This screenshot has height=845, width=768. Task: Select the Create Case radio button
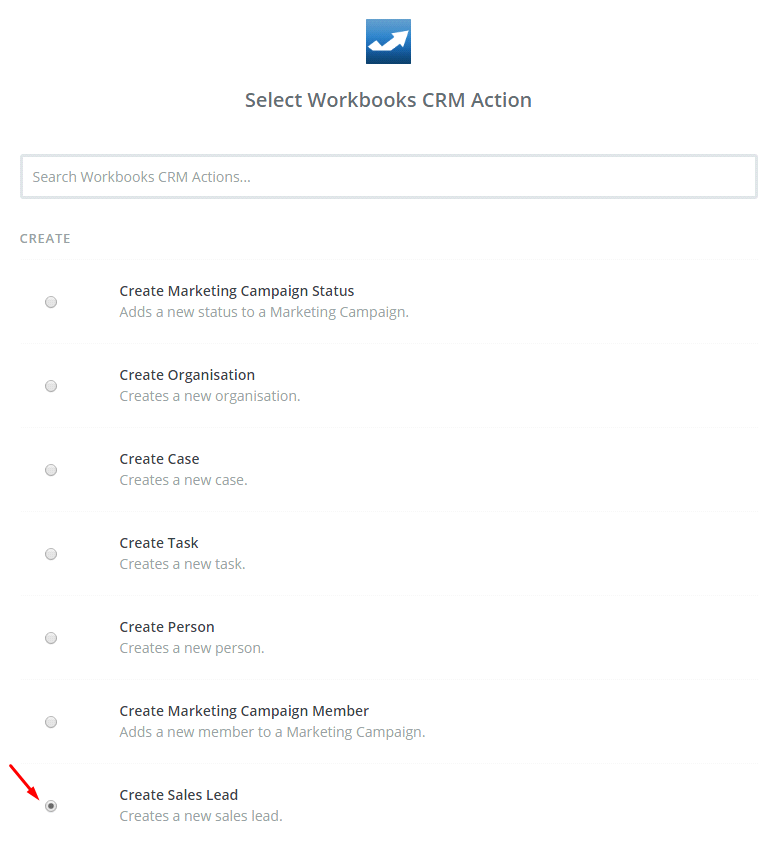pos(51,470)
